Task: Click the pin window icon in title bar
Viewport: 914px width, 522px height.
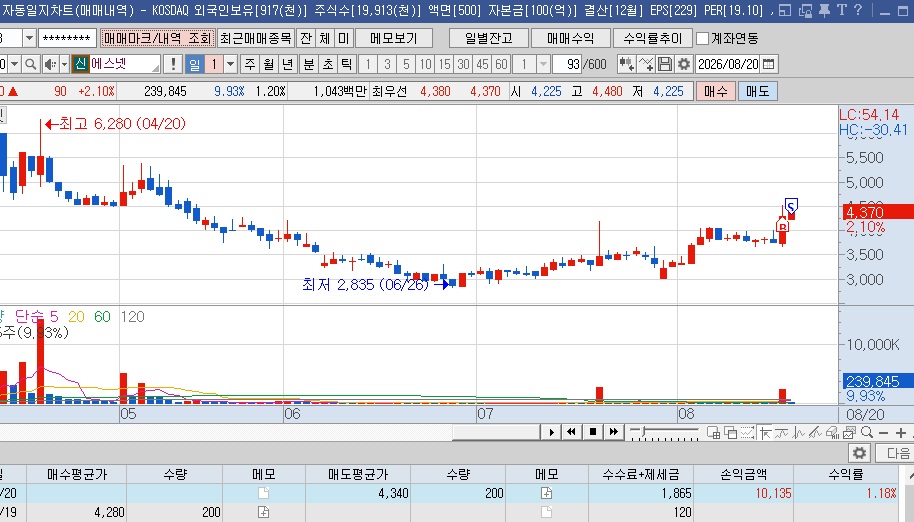Action: (824, 10)
